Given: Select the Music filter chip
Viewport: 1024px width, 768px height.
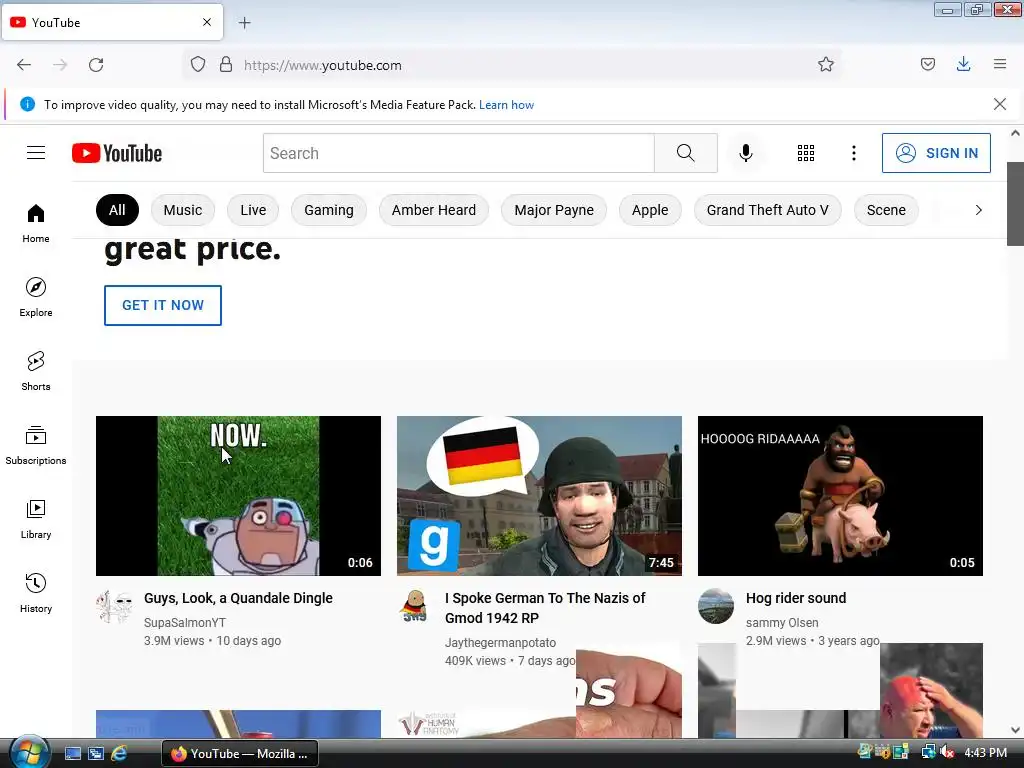Looking at the screenshot, I should [x=183, y=210].
